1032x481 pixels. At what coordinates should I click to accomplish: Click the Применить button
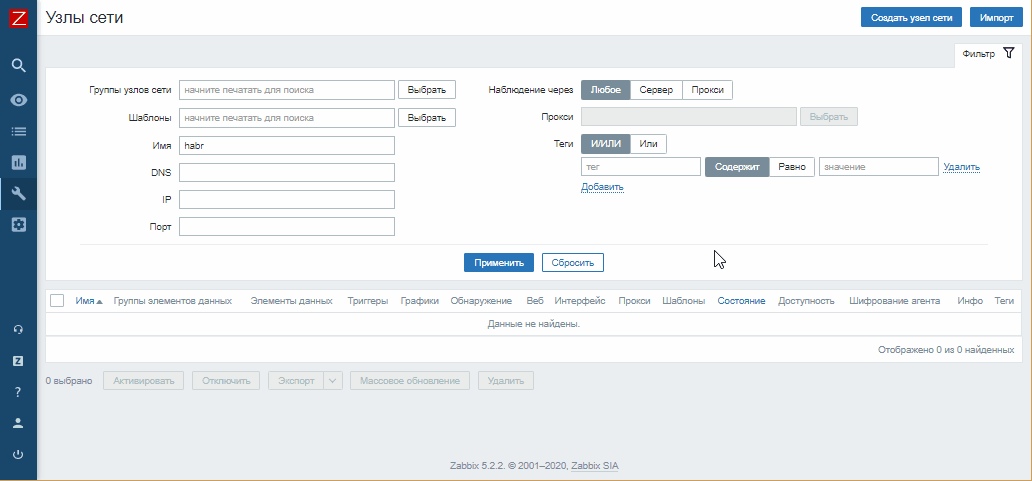[499, 263]
